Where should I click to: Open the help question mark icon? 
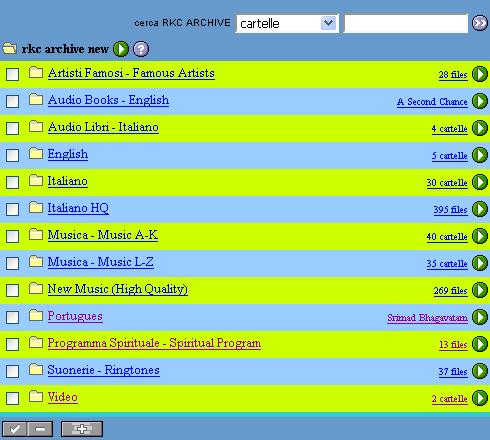141,49
